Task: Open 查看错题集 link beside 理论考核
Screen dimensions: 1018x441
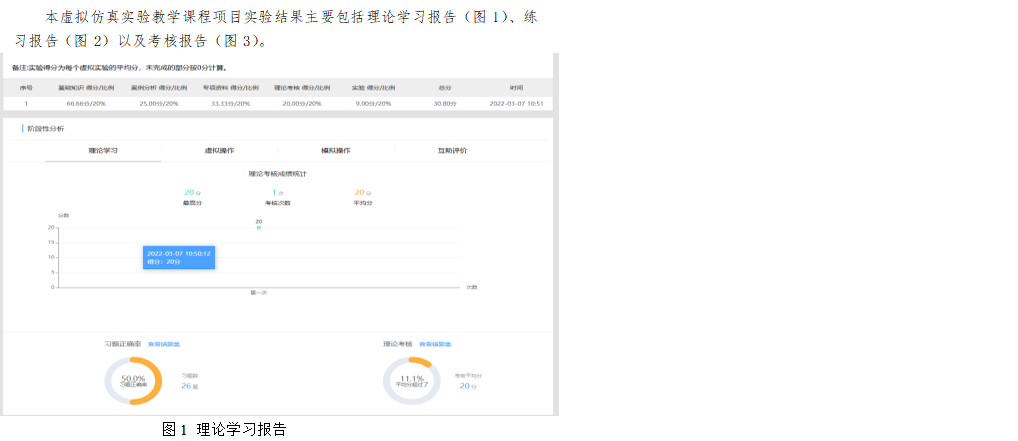Action: pyautogui.click(x=434, y=344)
